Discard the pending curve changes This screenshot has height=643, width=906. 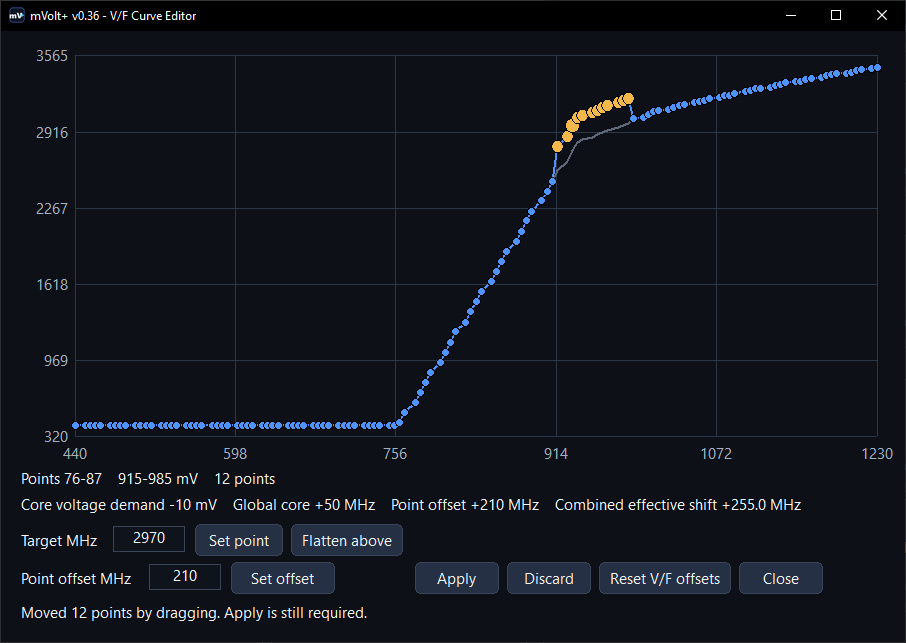(549, 578)
